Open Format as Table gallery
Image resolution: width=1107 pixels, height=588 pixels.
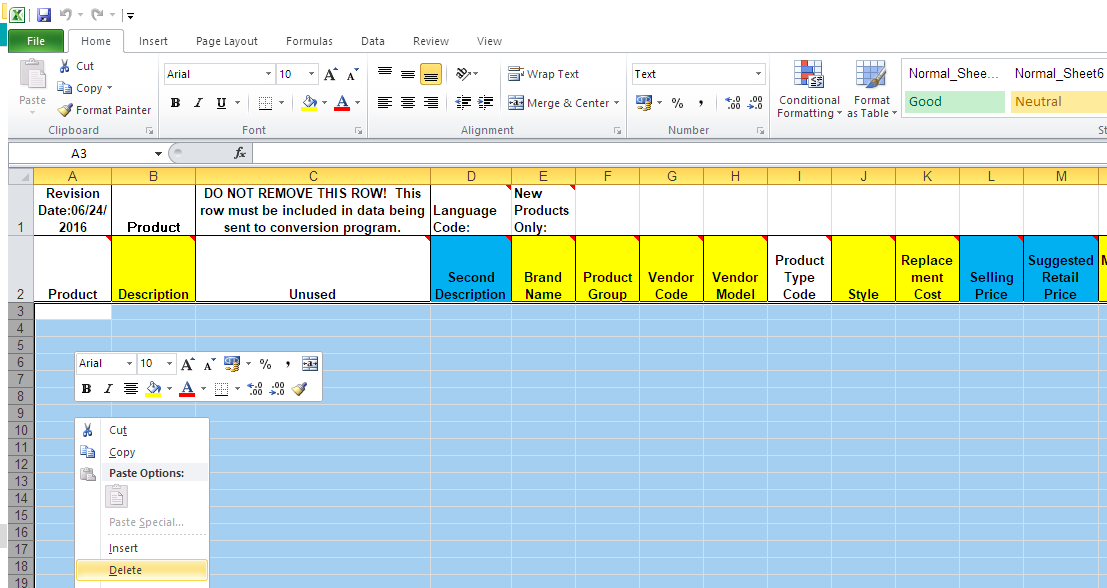point(872,89)
